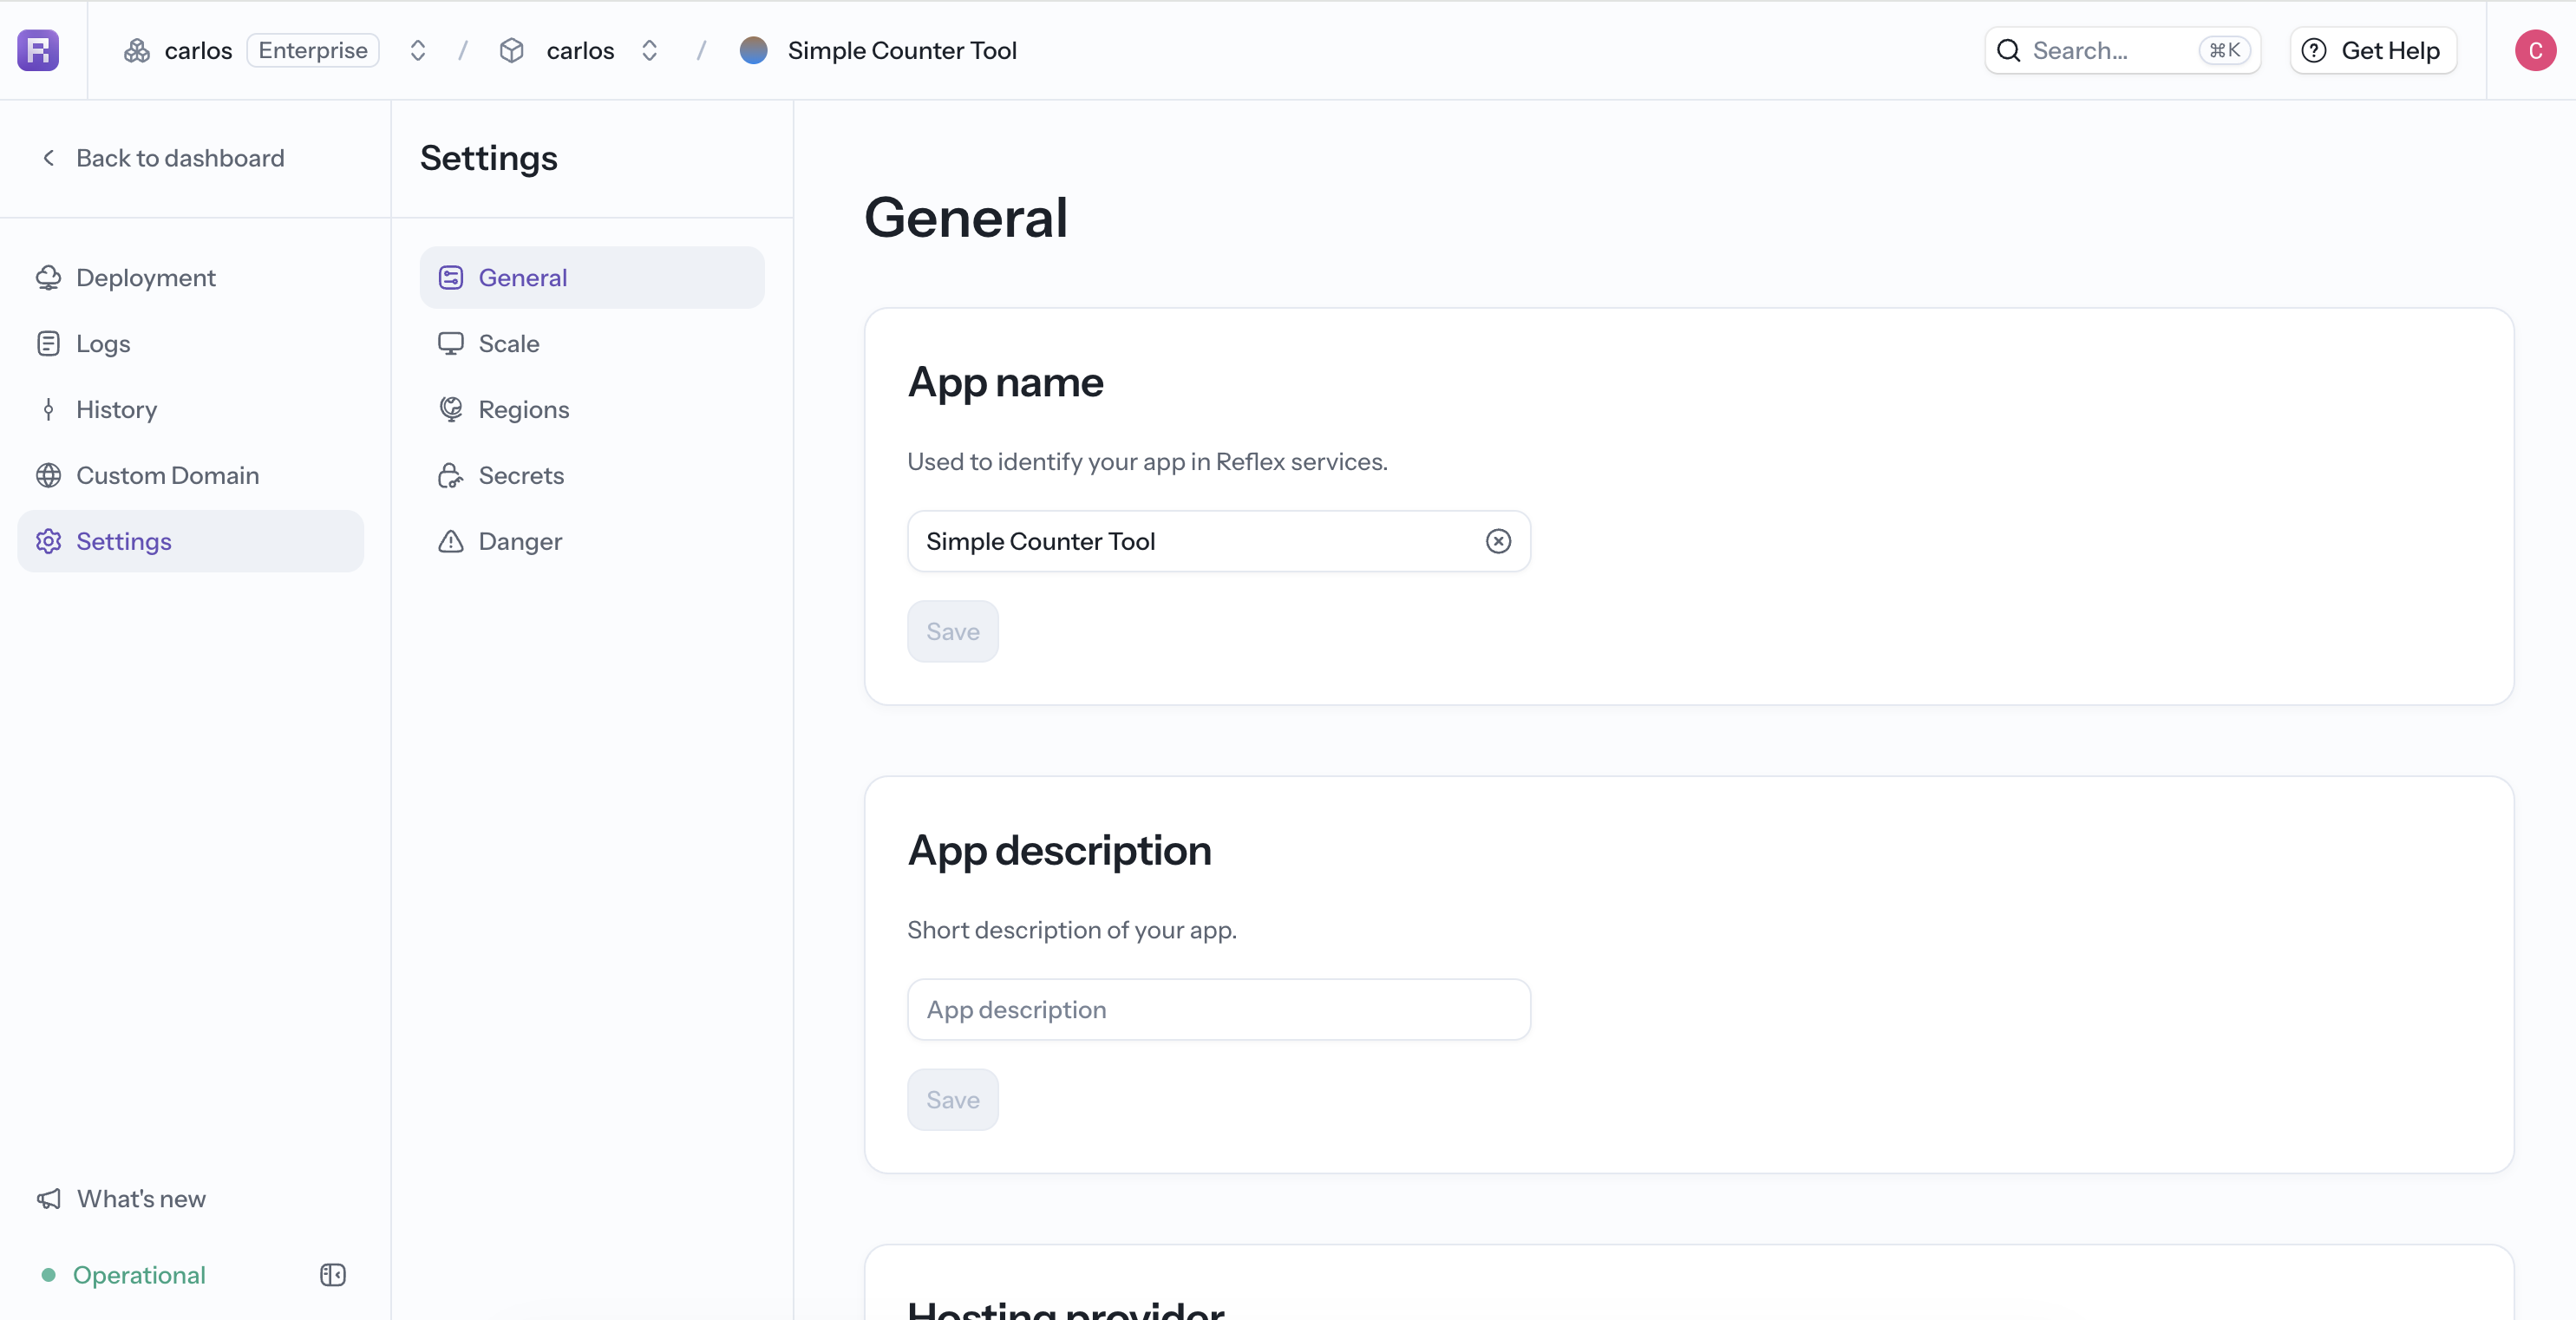2576x1320 pixels.
Task: Click the Settings gear icon
Action: [x=48, y=541]
